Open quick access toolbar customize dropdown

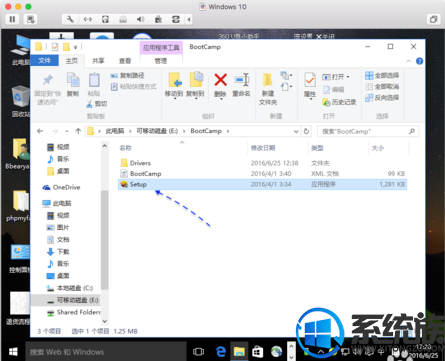pos(75,47)
